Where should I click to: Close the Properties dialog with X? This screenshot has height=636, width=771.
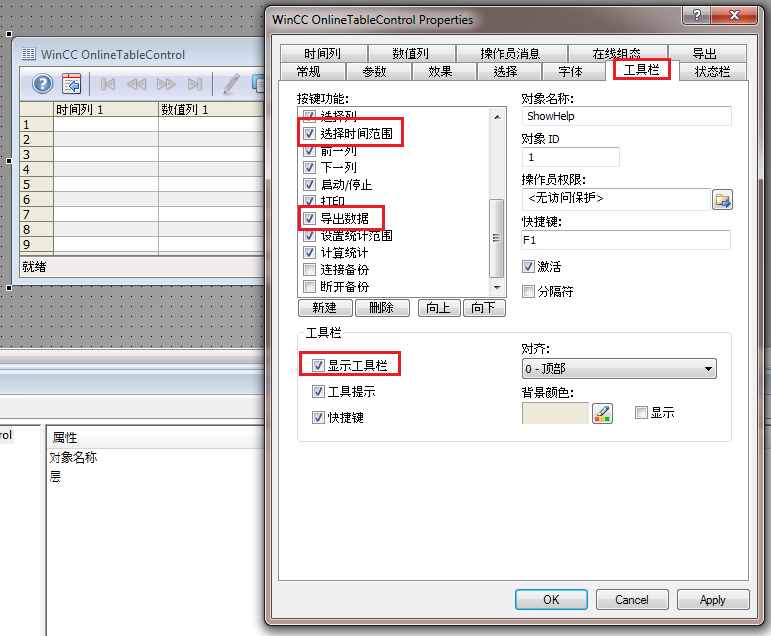coord(734,15)
